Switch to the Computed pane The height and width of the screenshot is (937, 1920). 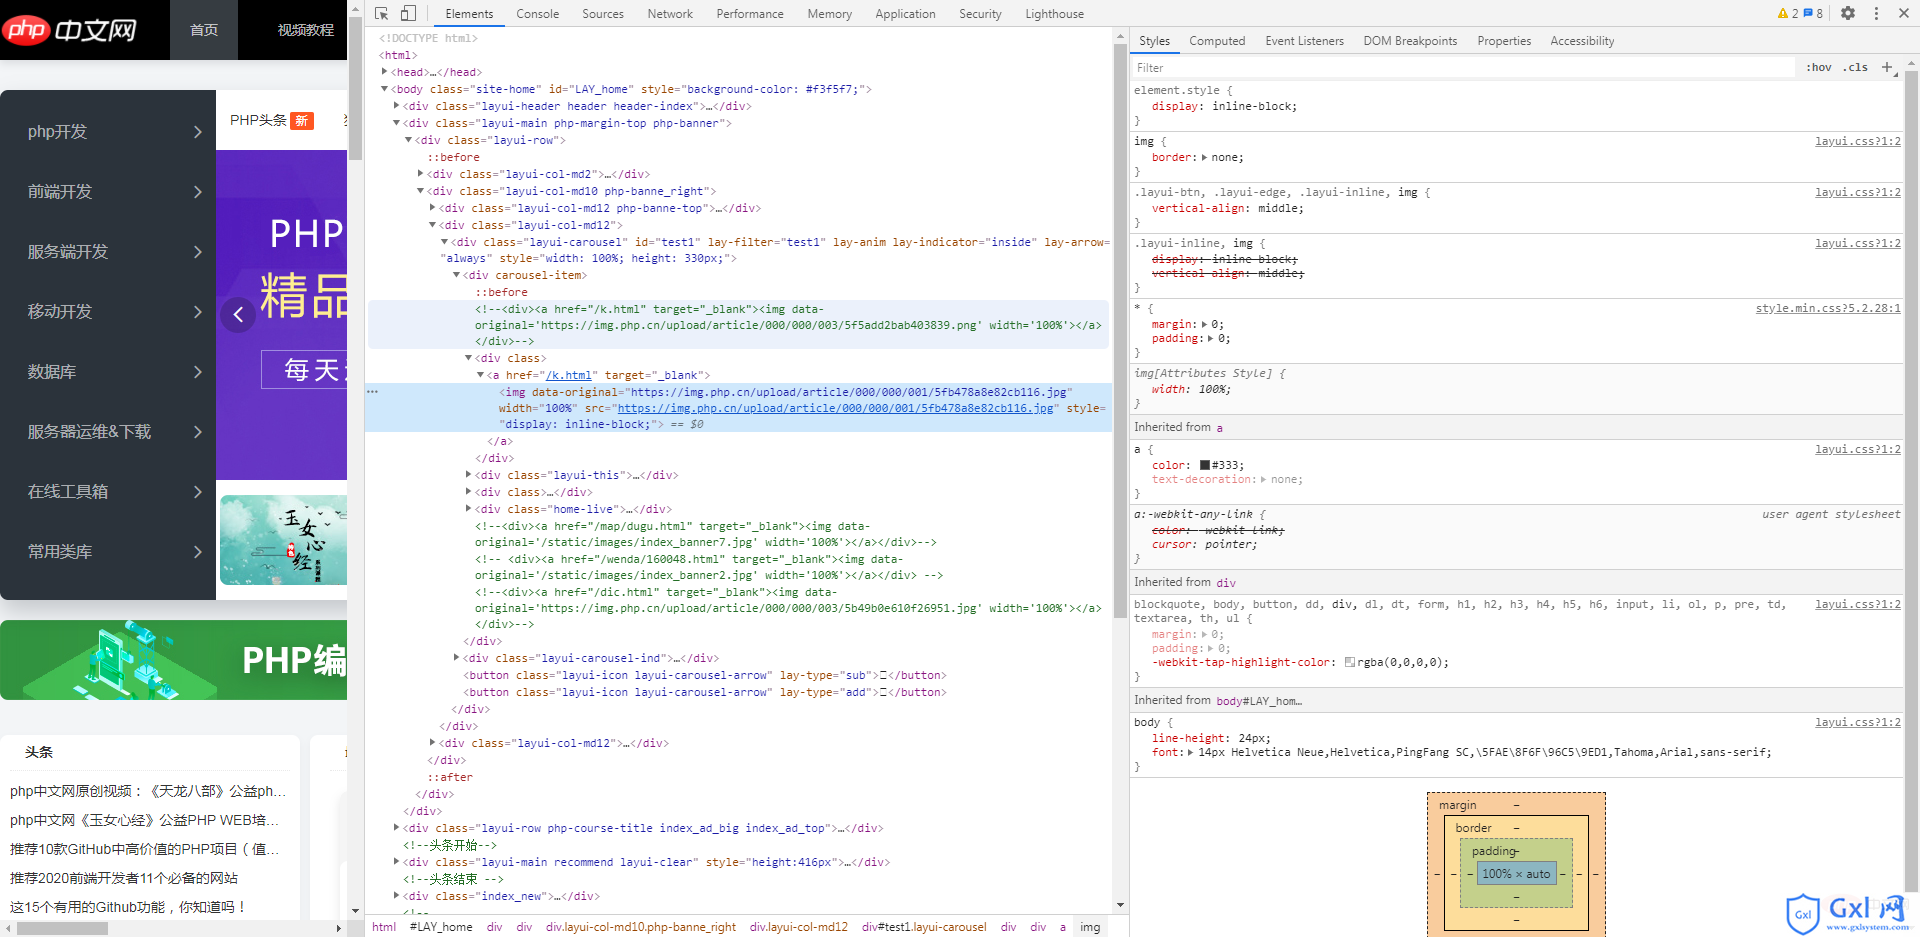[1216, 41]
